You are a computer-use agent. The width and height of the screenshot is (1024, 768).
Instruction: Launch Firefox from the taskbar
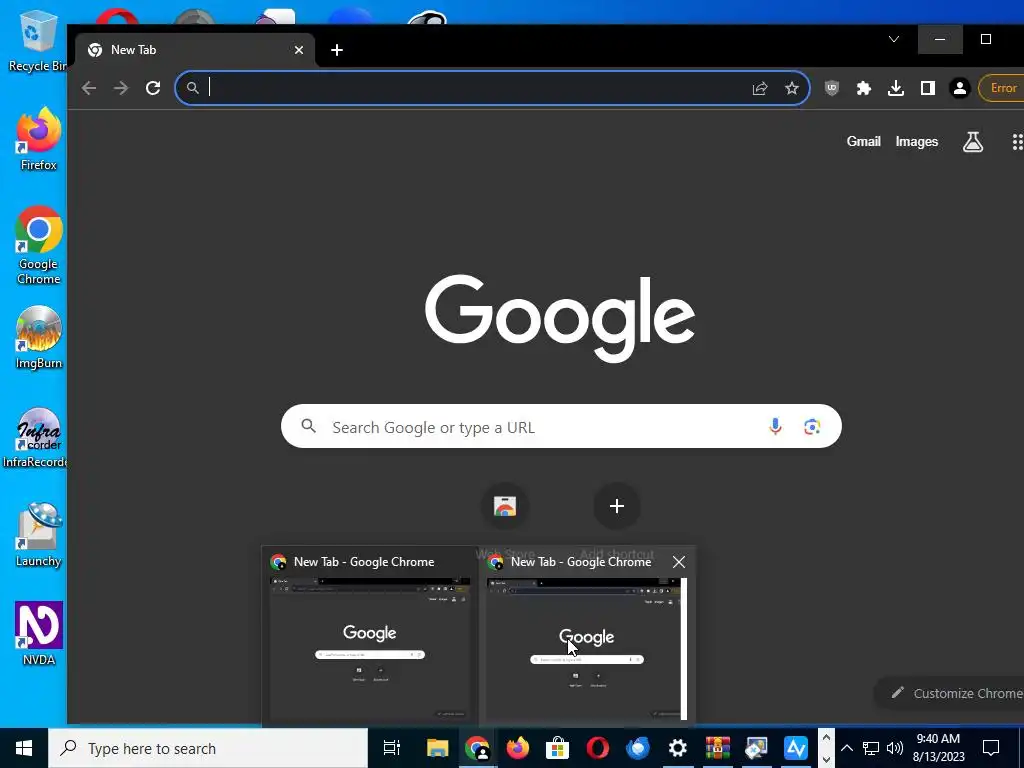point(518,748)
